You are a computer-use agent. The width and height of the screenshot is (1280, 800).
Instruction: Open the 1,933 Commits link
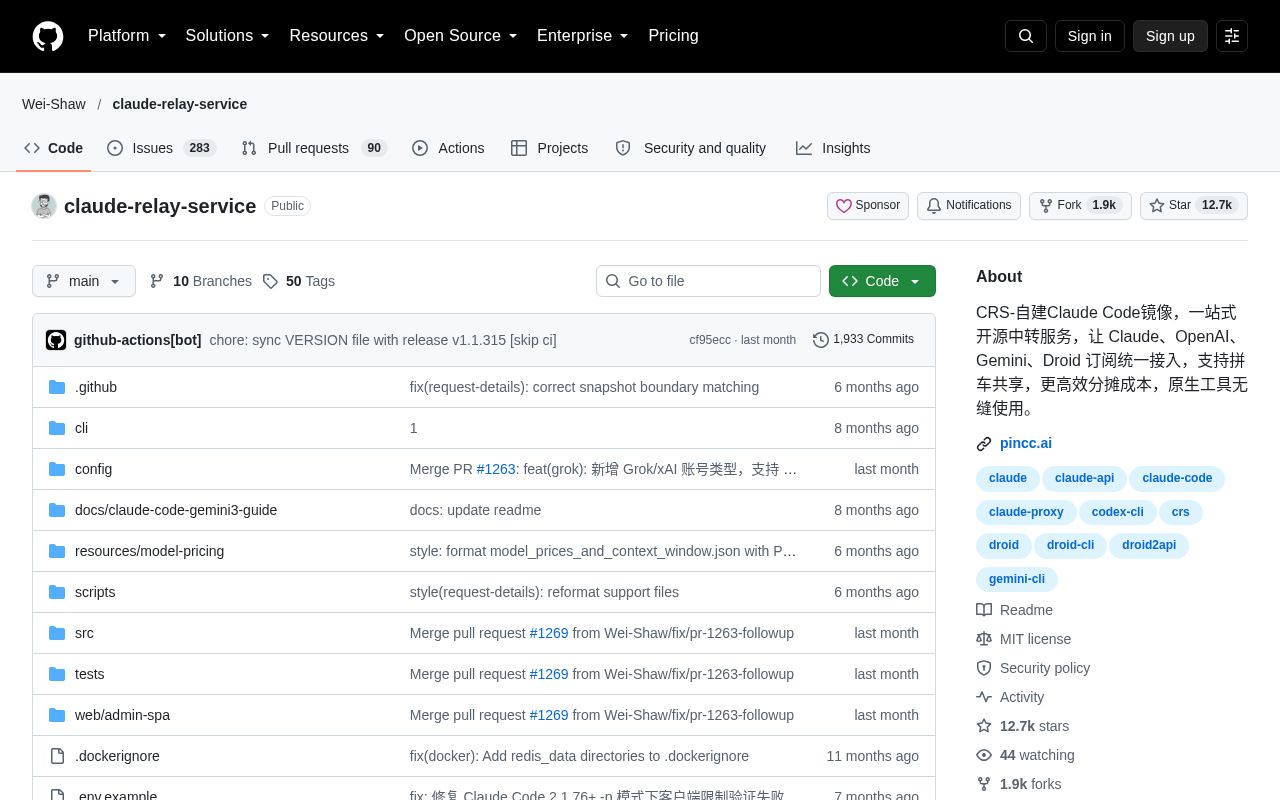click(863, 340)
